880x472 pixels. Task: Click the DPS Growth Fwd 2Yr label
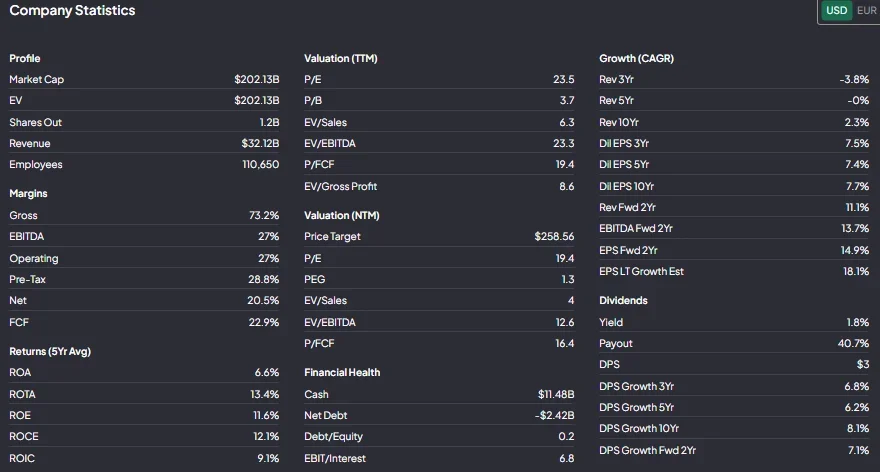647,451
